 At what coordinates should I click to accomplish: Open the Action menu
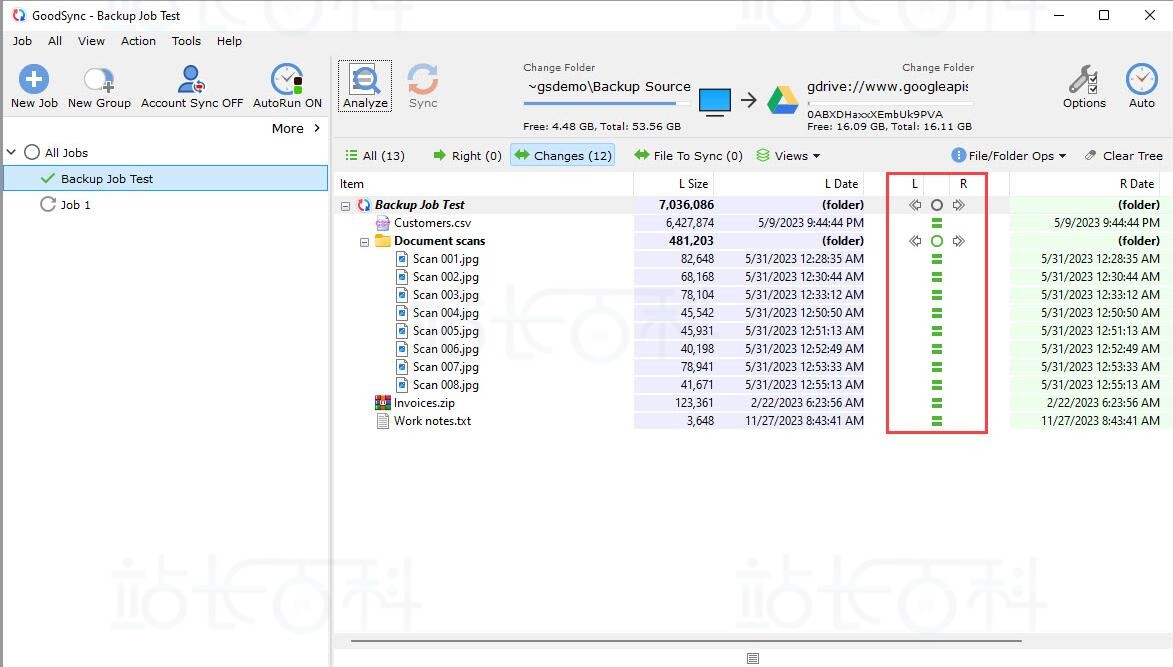point(138,41)
